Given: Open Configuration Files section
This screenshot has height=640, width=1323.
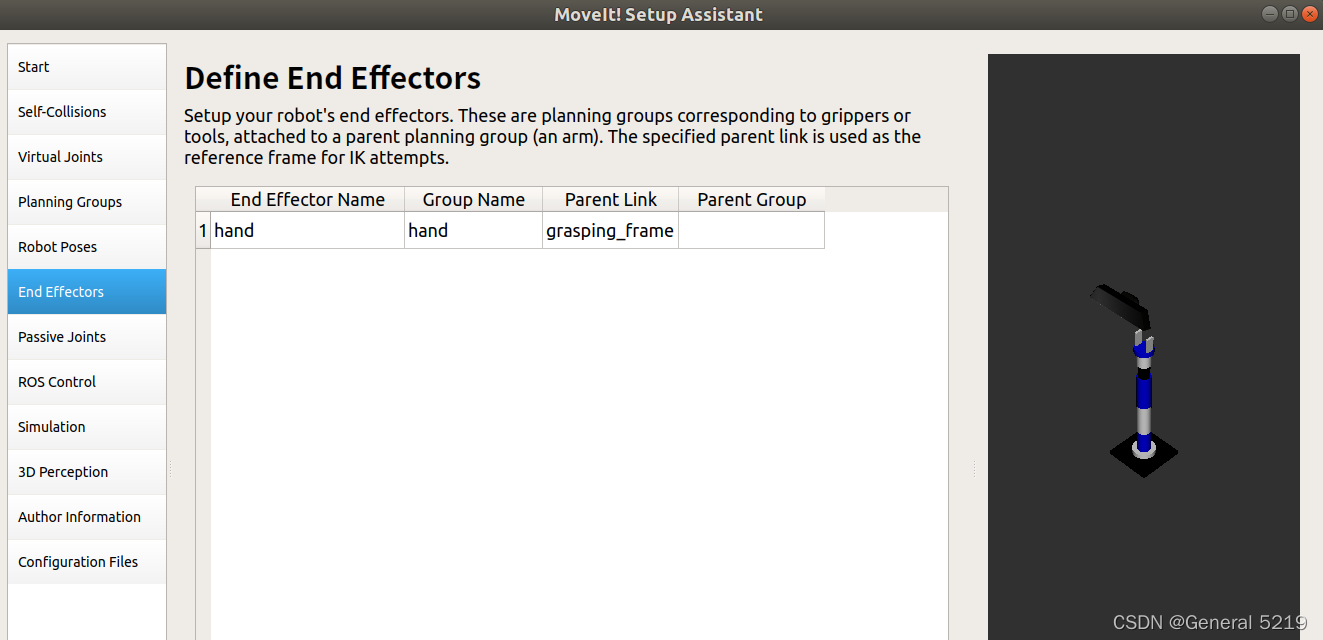Looking at the screenshot, I should pos(87,562).
